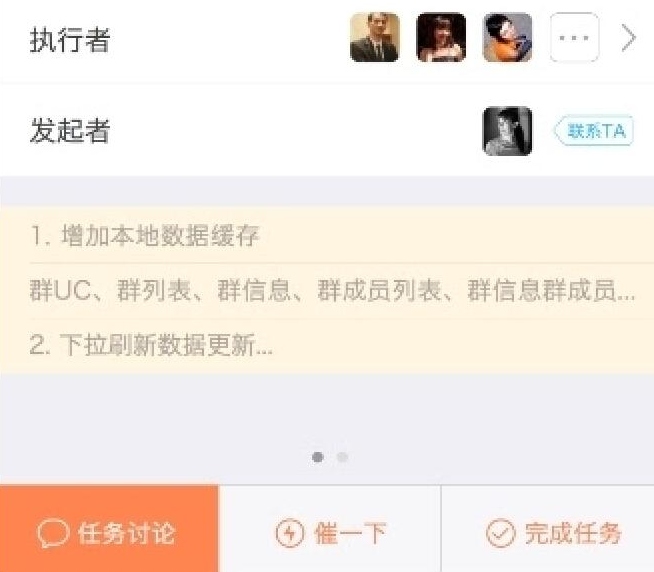This screenshot has height=572, width=654.
Task: Switch to the second page indicator dot
Action: coord(342,457)
